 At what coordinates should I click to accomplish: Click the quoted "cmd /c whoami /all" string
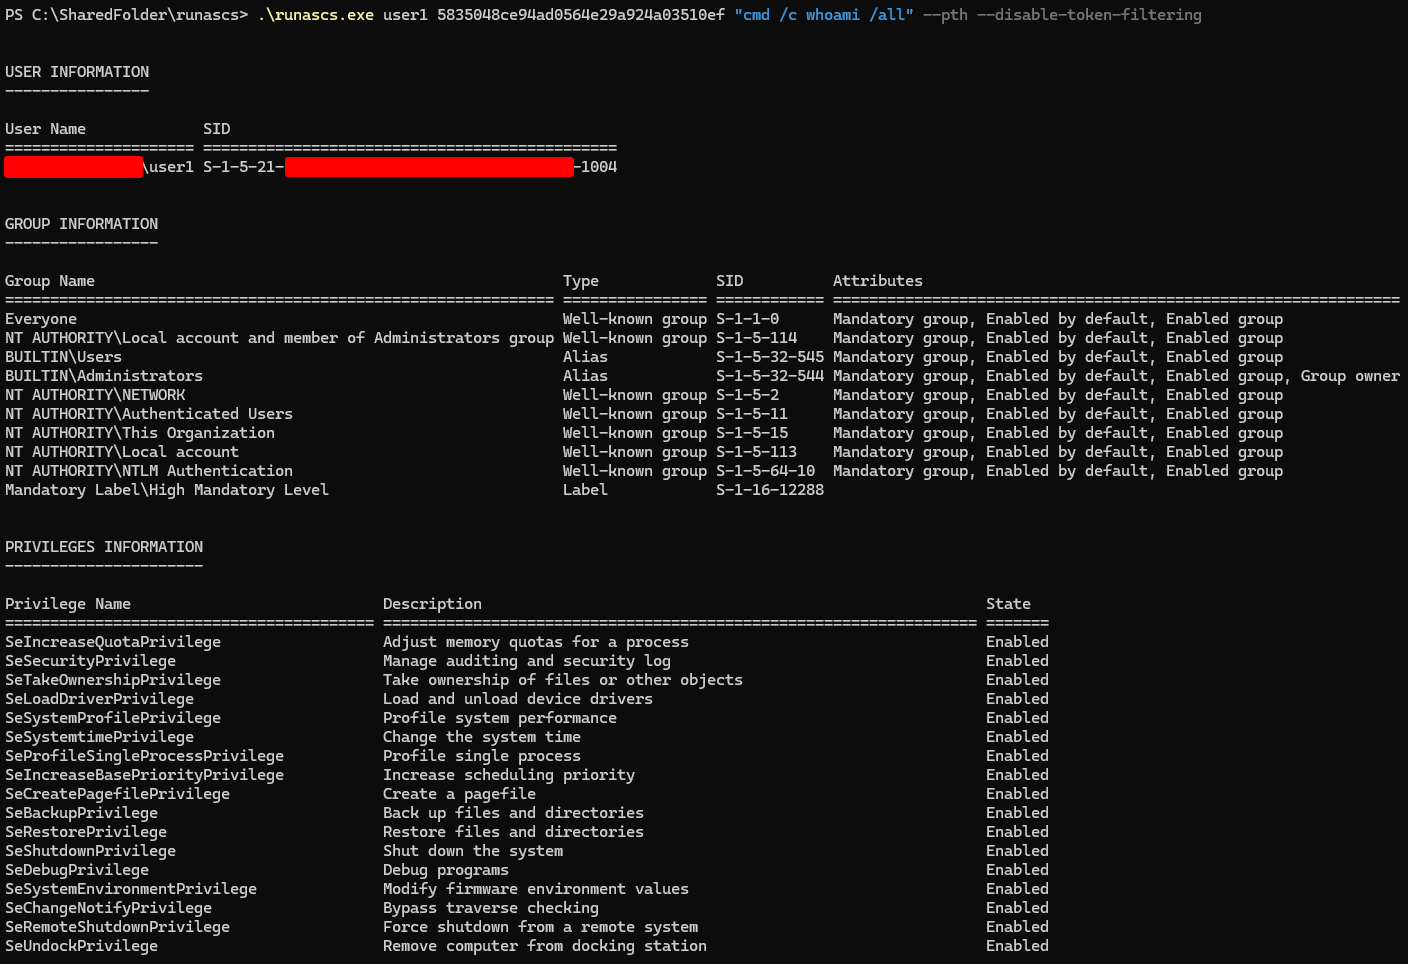pyautogui.click(x=824, y=15)
